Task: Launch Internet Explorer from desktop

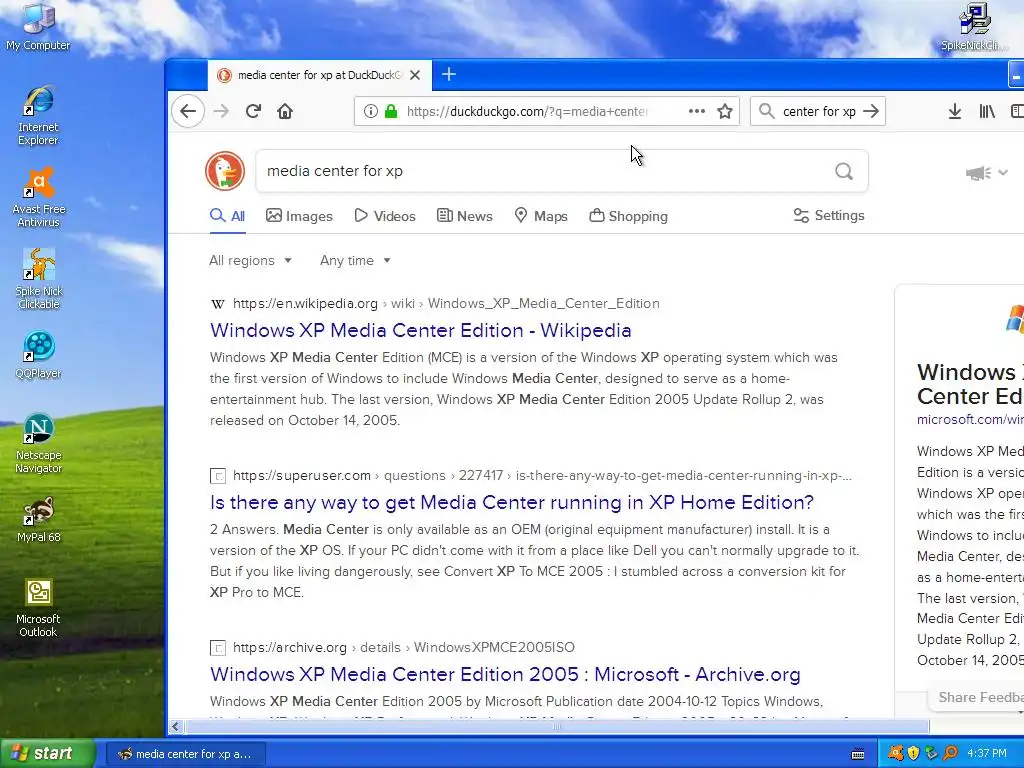Action: click(38, 115)
